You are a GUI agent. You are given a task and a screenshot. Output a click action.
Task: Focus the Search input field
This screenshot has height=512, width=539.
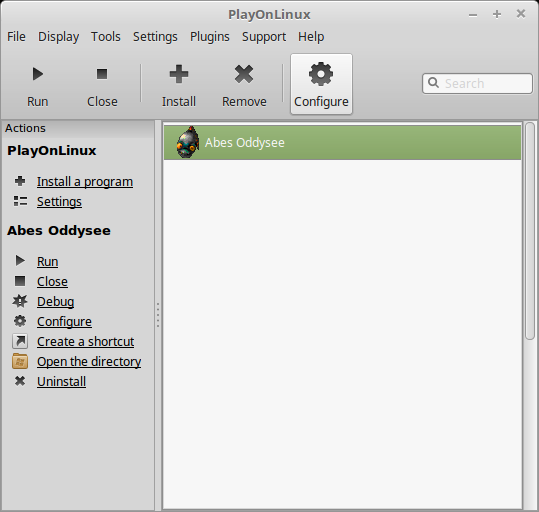pos(477,83)
